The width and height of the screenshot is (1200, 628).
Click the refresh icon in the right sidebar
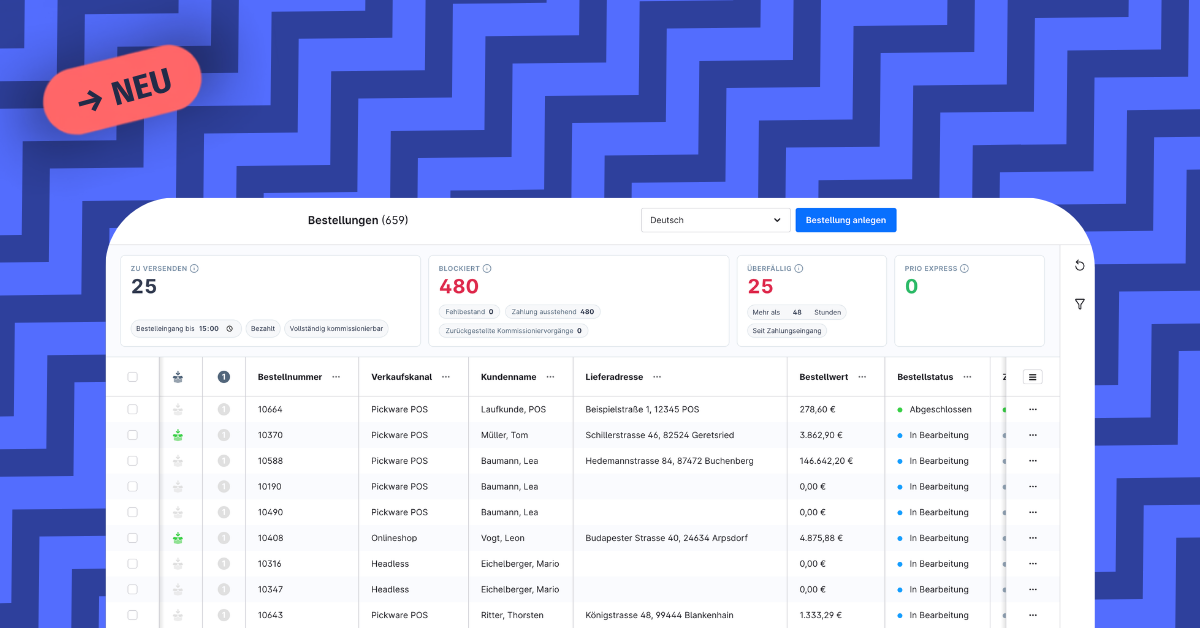pos(1079,266)
